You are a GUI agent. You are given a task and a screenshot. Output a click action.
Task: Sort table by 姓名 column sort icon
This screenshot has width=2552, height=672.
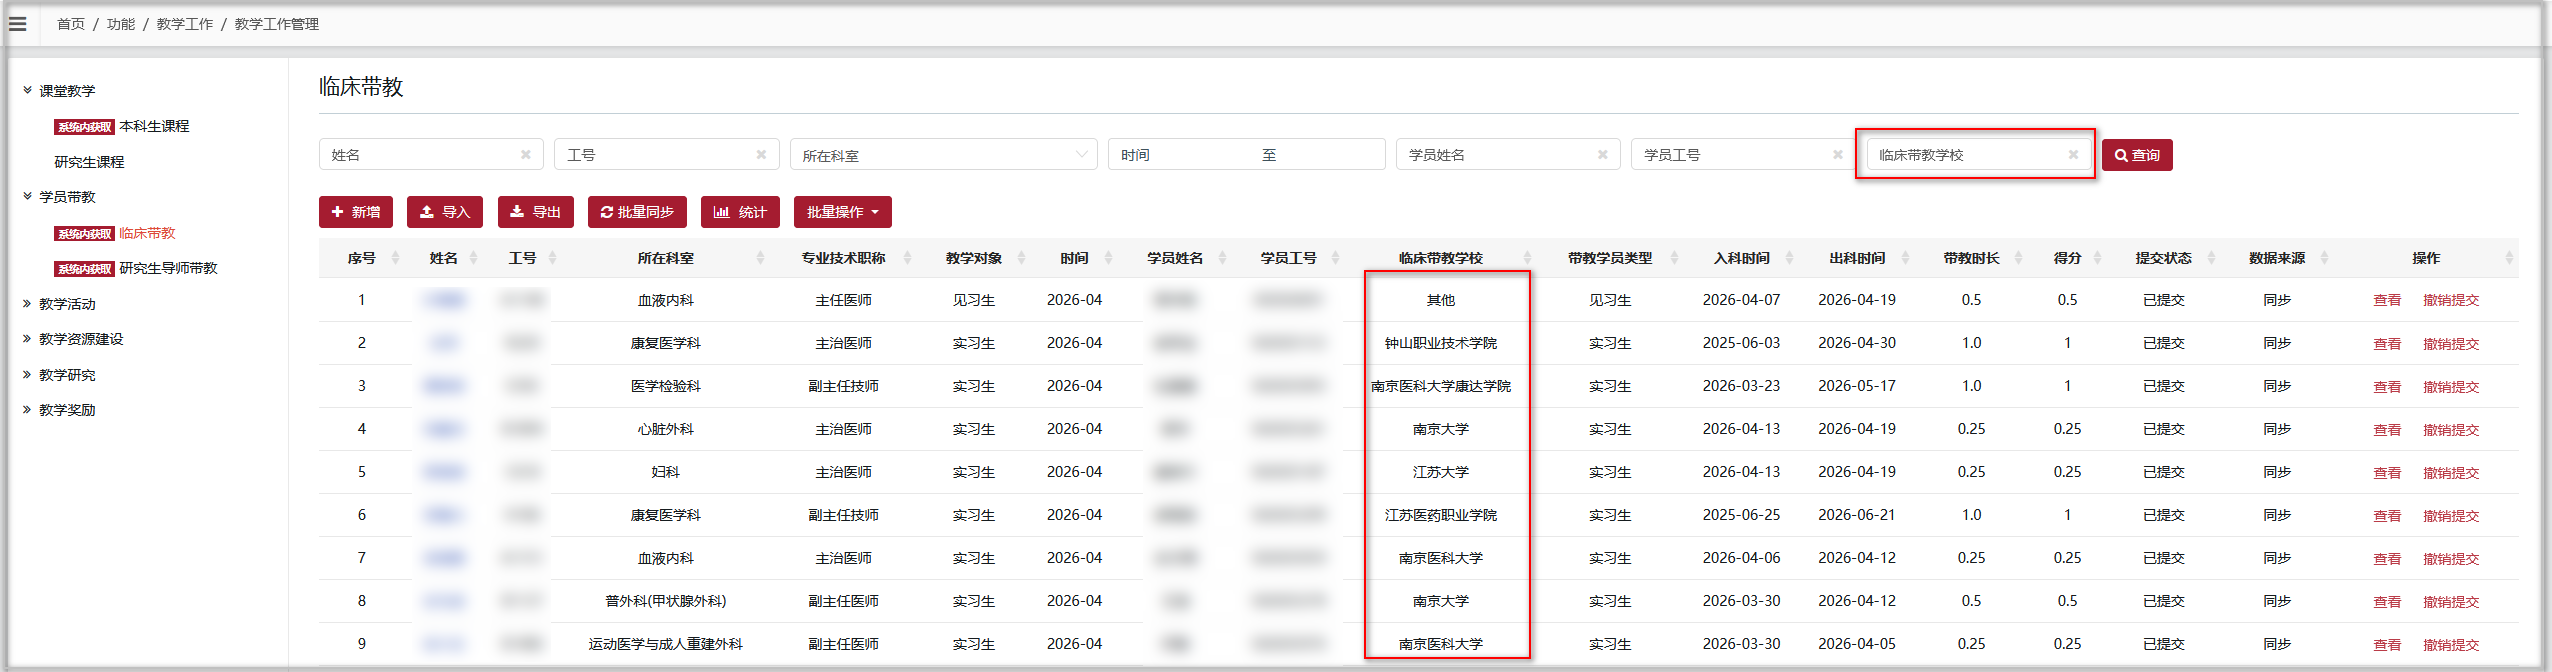click(473, 258)
